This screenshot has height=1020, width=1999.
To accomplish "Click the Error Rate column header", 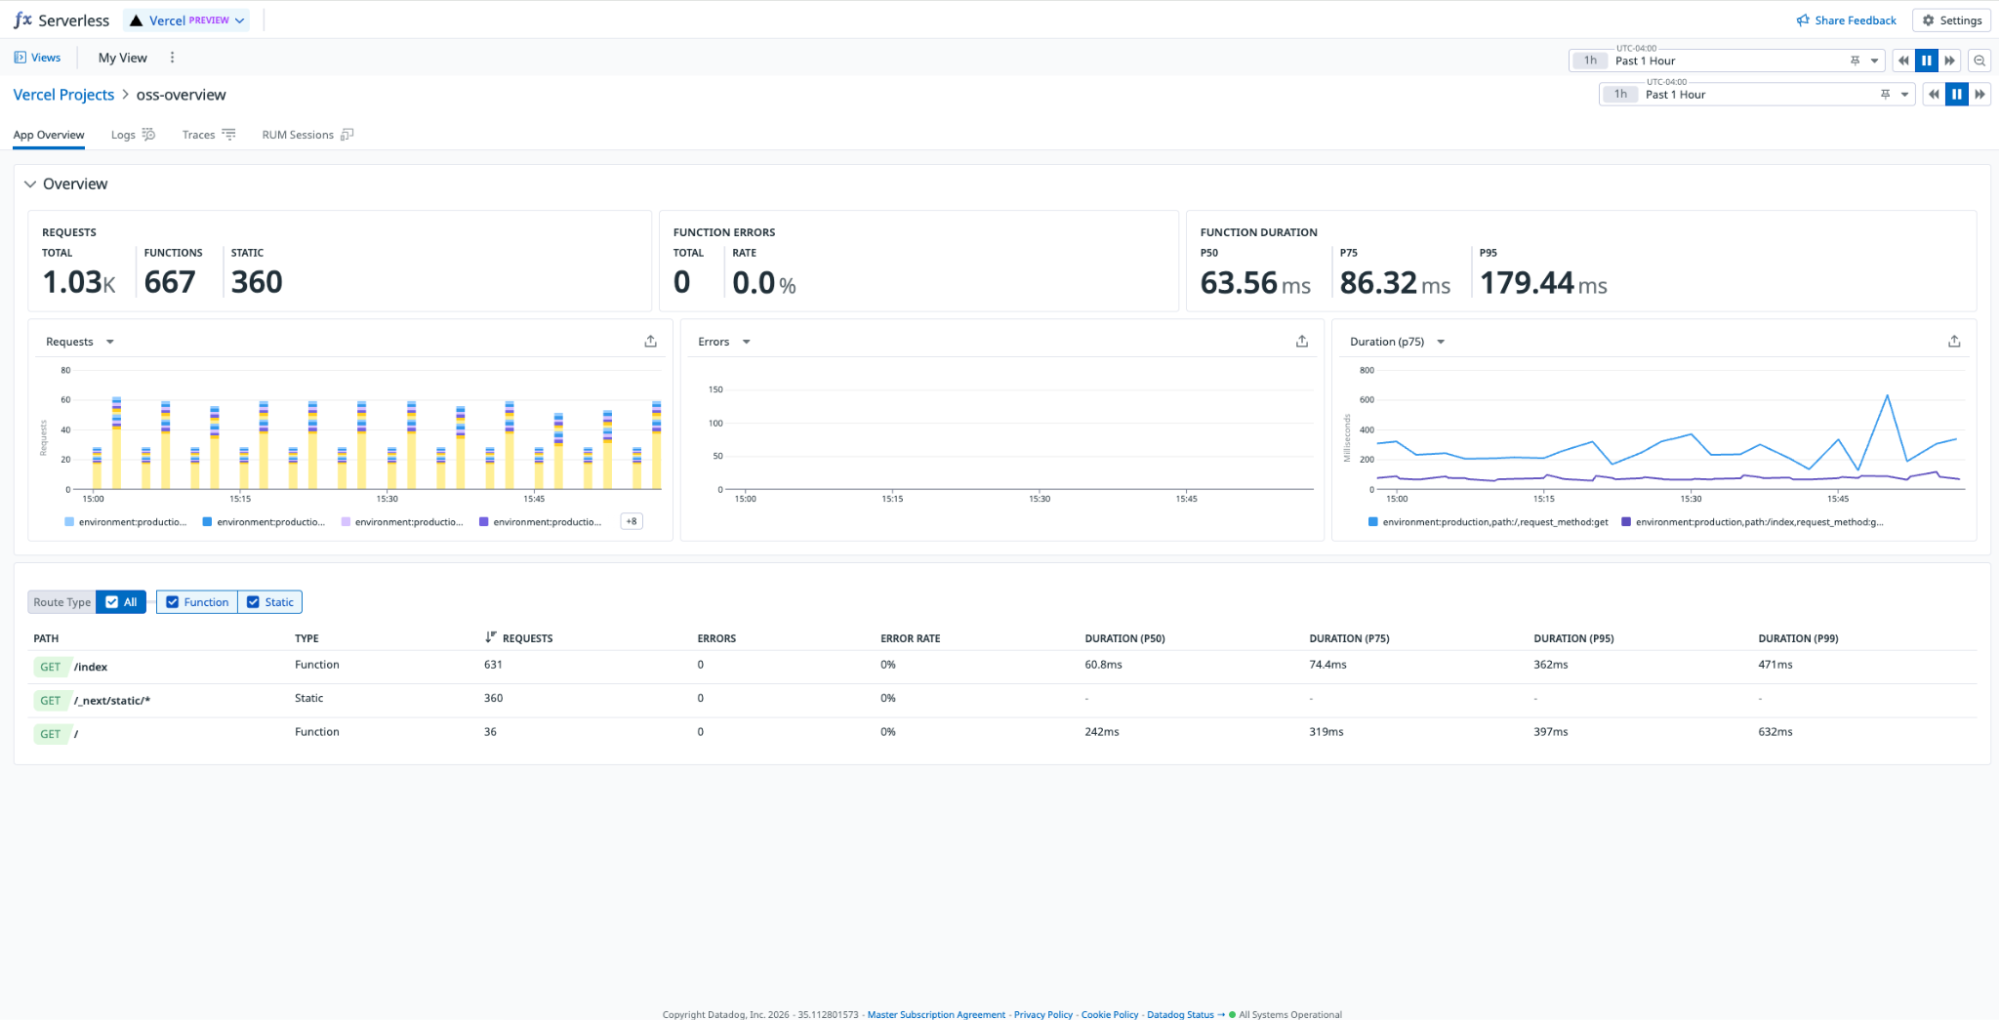I will coord(910,638).
